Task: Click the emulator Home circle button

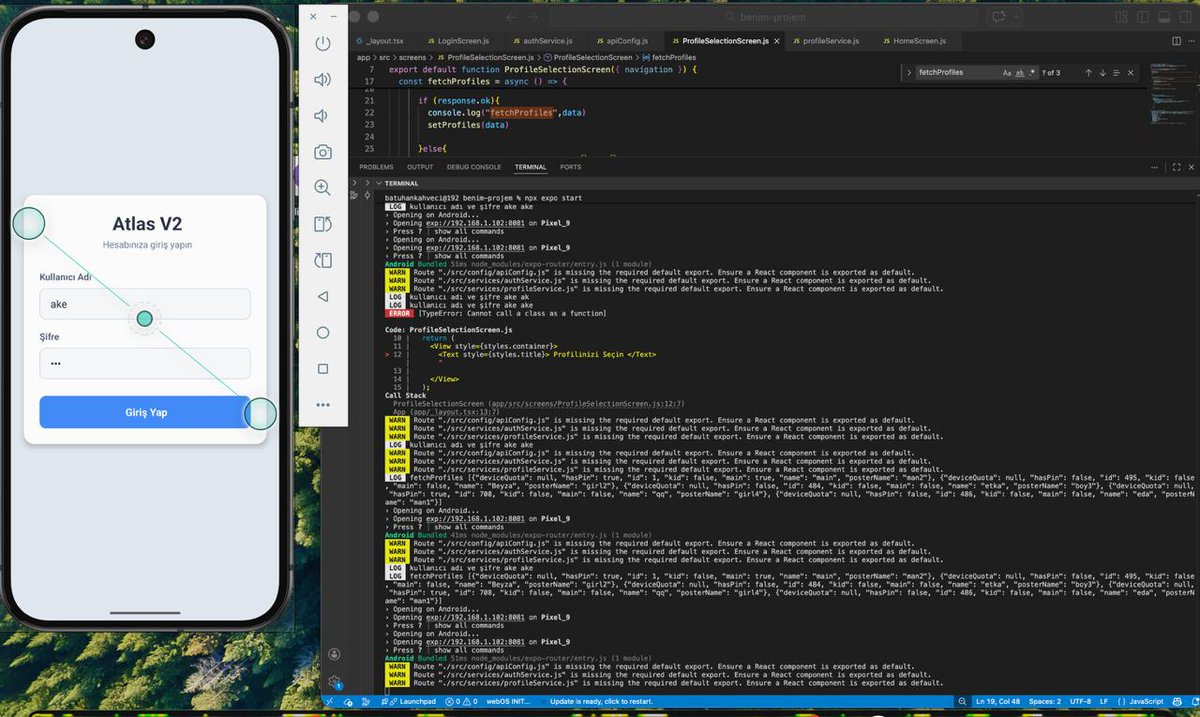Action: pos(322,332)
